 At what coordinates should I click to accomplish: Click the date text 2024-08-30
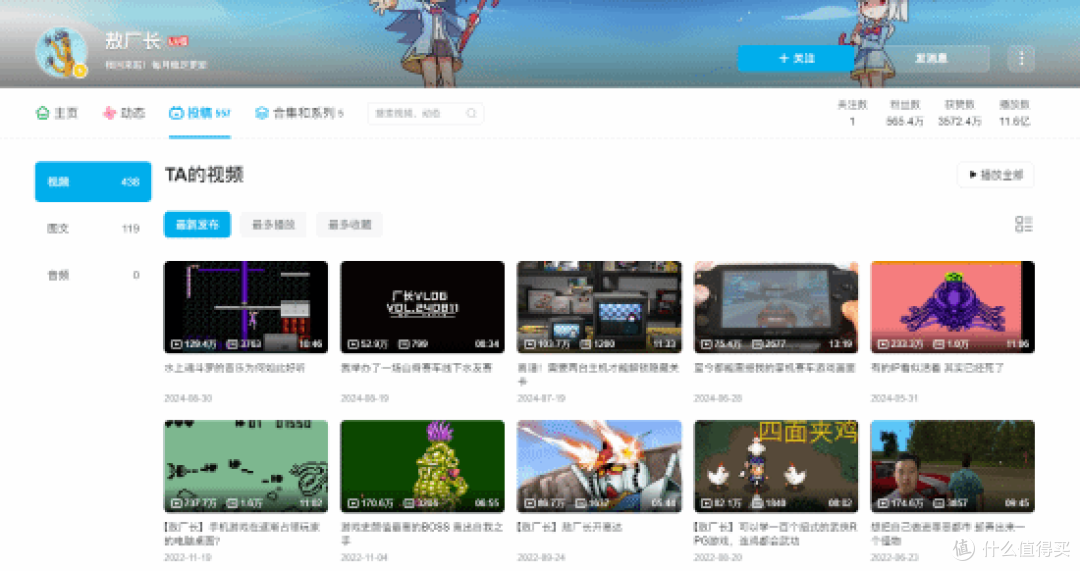(x=188, y=399)
